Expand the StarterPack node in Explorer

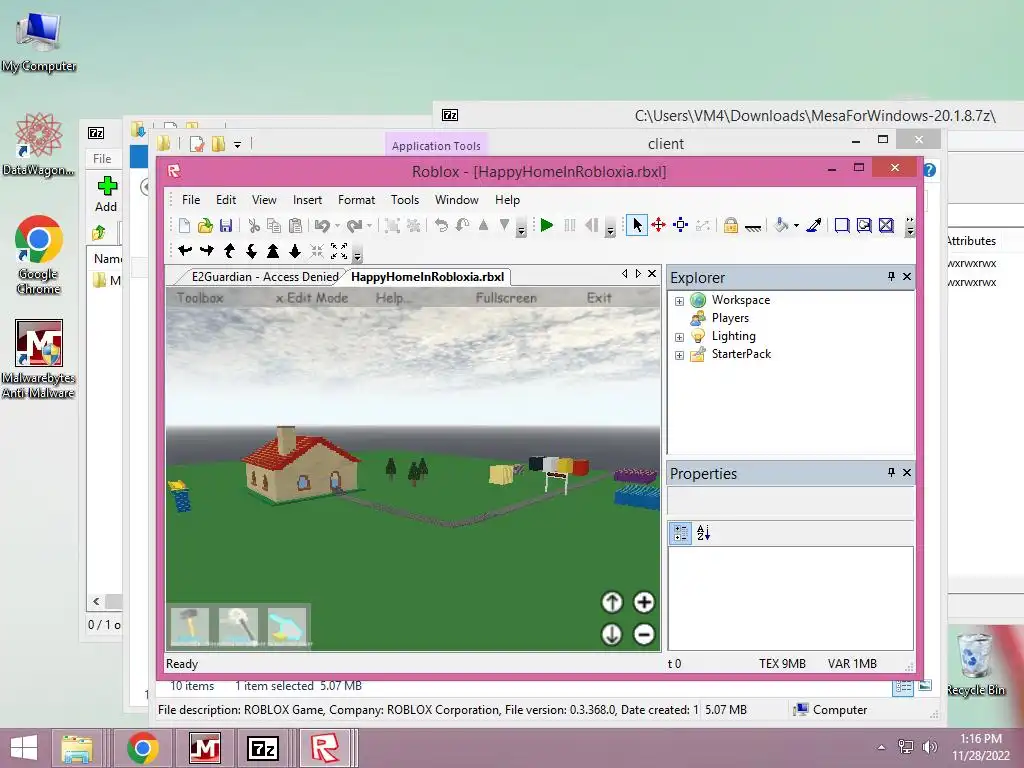[679, 355]
